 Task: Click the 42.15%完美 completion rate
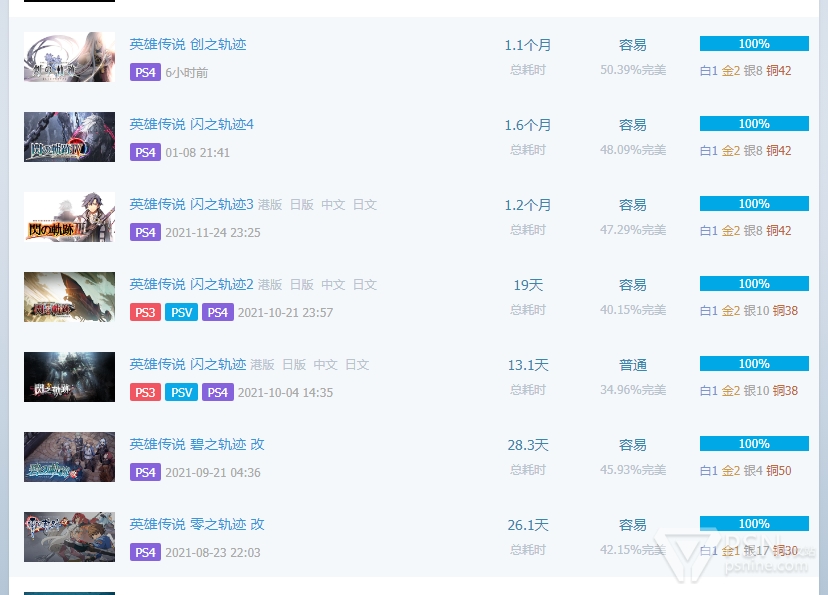pos(633,550)
